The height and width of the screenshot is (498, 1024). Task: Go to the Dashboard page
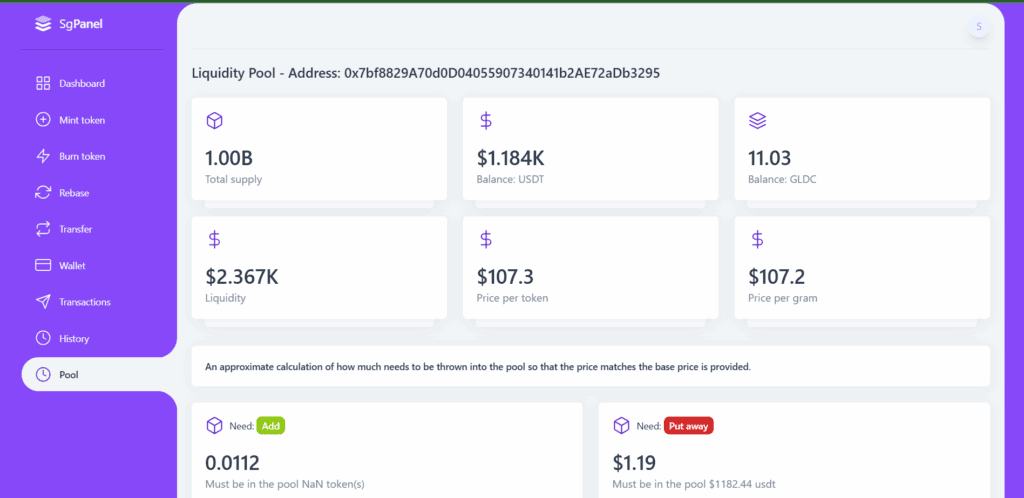coord(82,84)
